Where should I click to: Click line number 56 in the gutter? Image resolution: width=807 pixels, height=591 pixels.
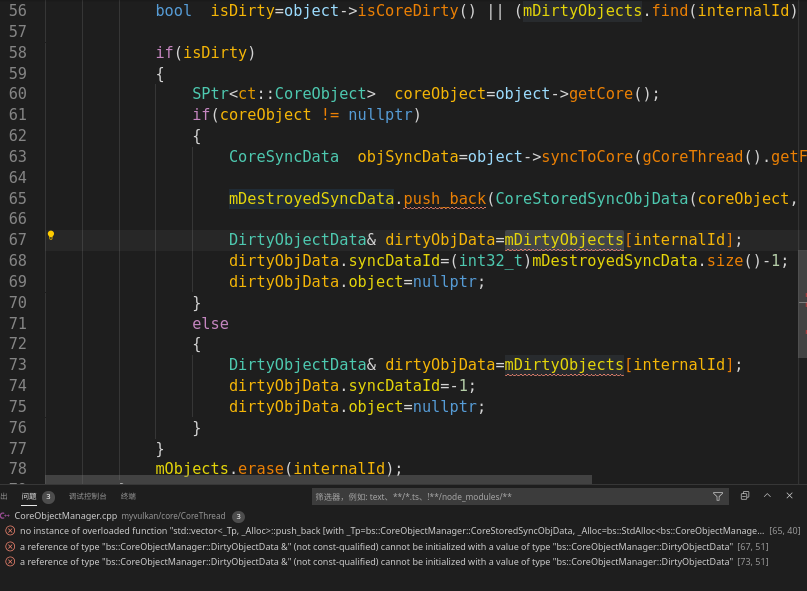click(18, 10)
